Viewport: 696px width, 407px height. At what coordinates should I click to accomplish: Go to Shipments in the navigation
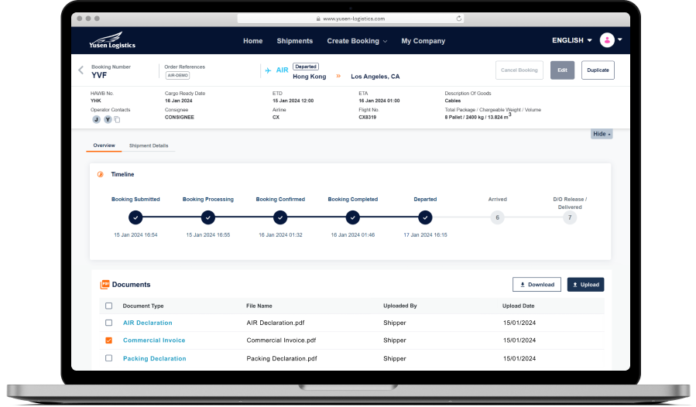pyautogui.click(x=294, y=41)
